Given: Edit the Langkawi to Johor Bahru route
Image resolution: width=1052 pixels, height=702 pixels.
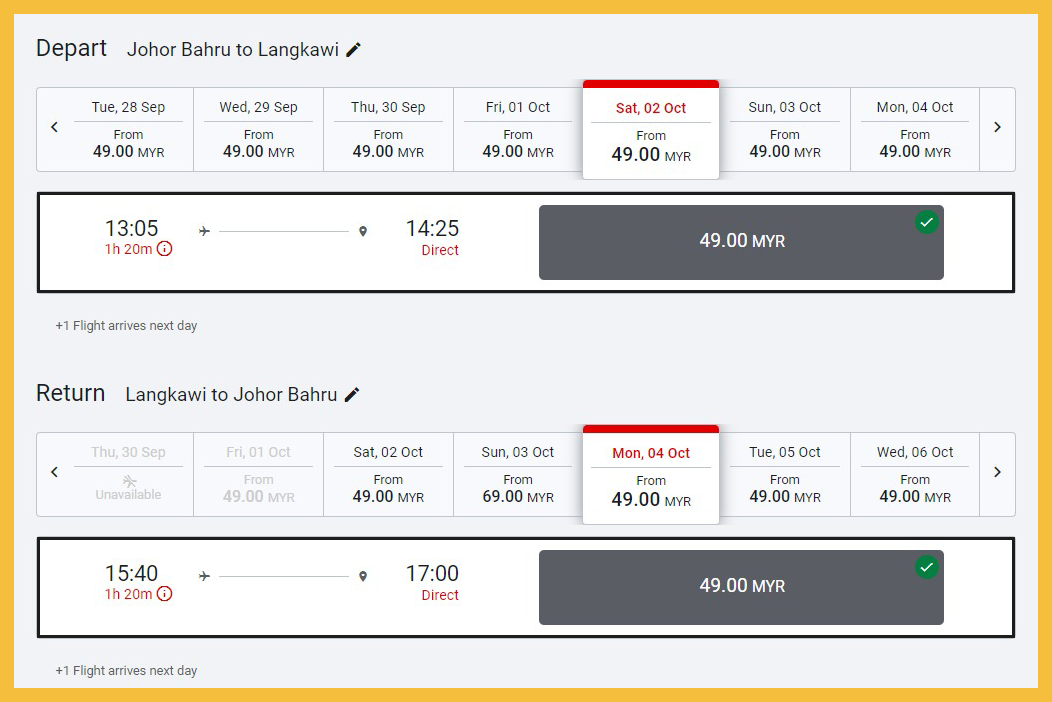Looking at the screenshot, I should pyautogui.click(x=352, y=395).
